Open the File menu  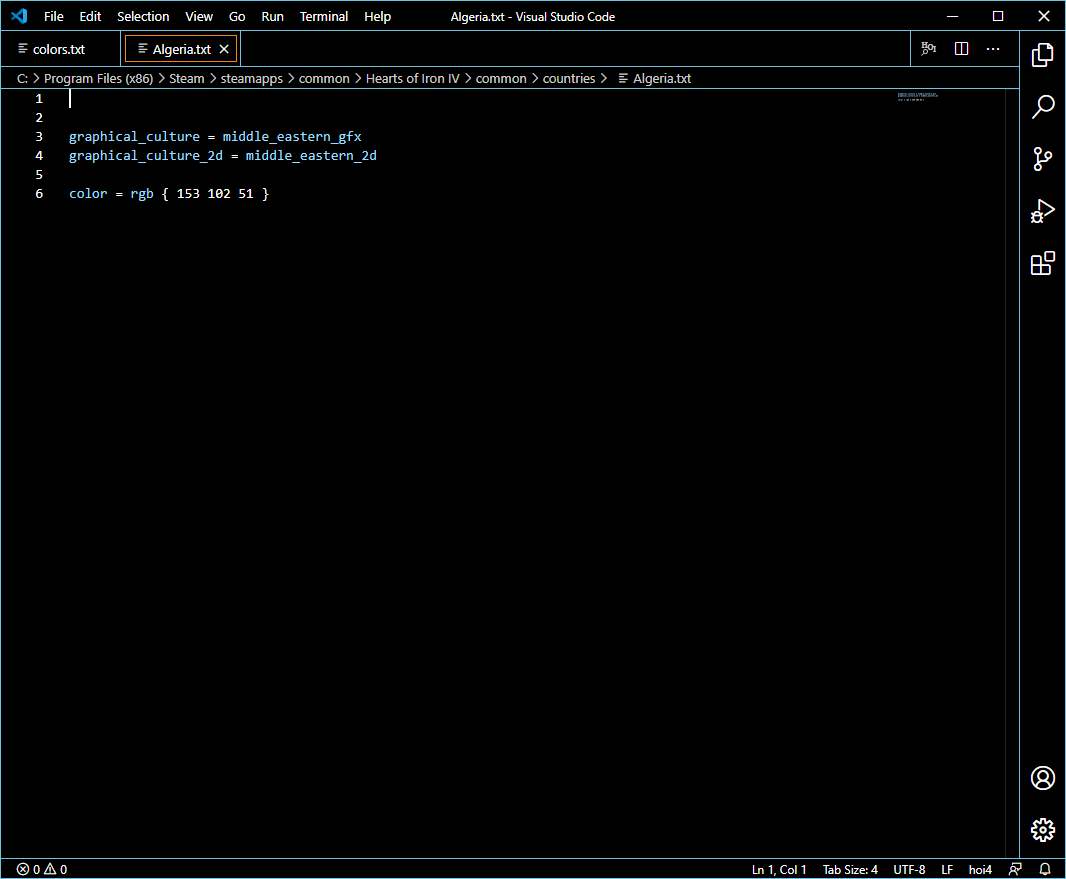54,16
